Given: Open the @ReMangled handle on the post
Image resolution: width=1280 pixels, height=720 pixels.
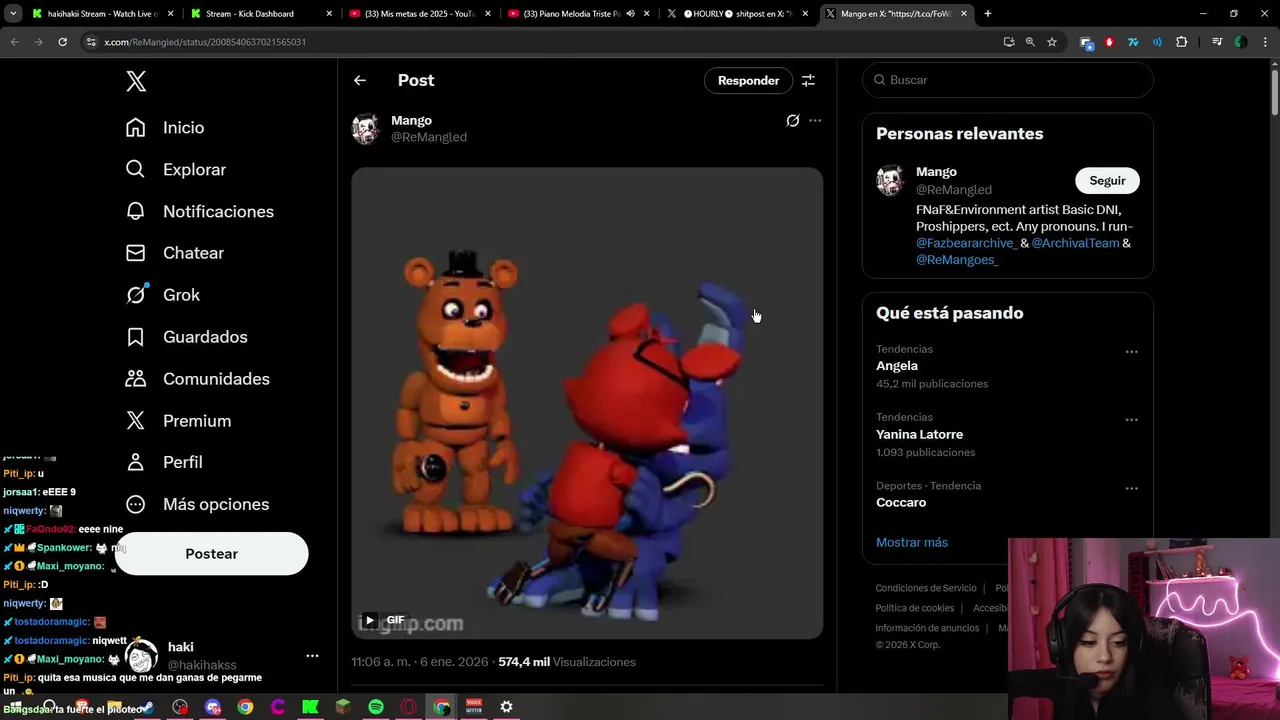Looking at the screenshot, I should pyautogui.click(x=429, y=137).
